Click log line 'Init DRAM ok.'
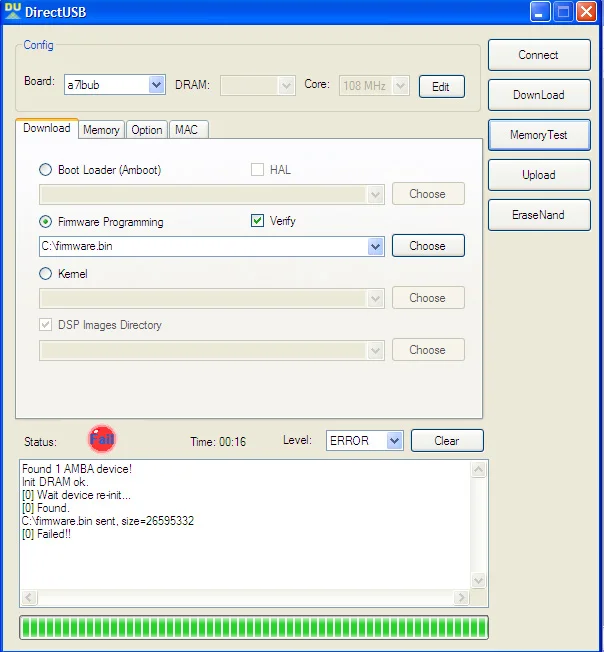604x652 pixels. coord(55,482)
